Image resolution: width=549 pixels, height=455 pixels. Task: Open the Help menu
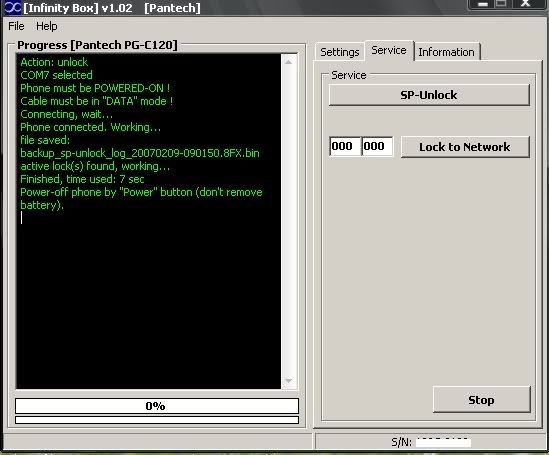47,26
